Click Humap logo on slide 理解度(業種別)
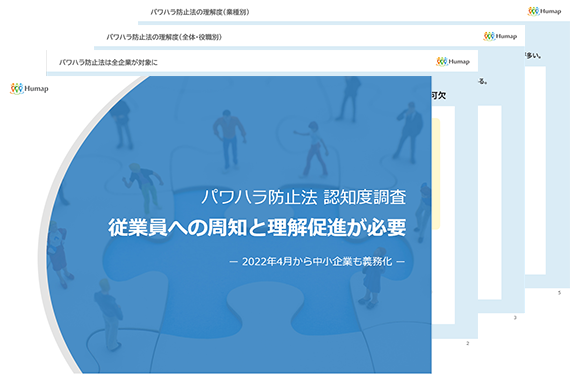 (x=545, y=11)
